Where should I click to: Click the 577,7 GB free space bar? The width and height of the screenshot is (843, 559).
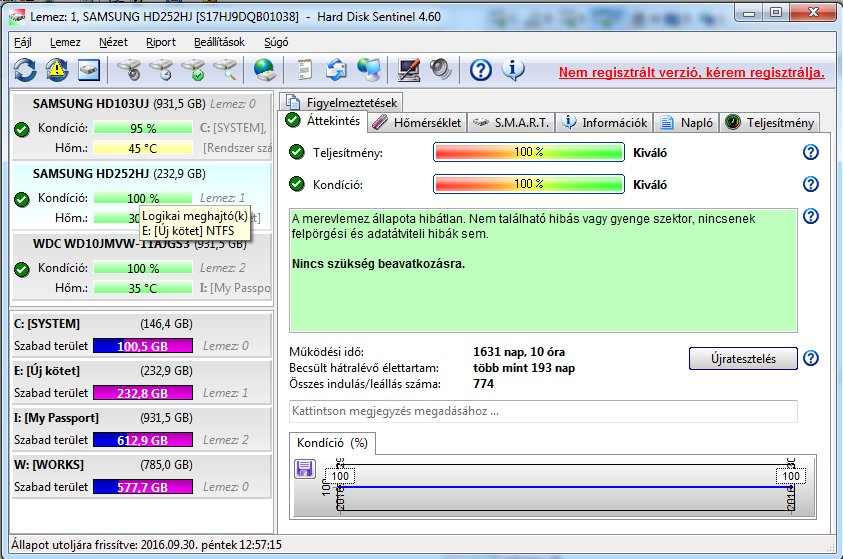coord(142,487)
